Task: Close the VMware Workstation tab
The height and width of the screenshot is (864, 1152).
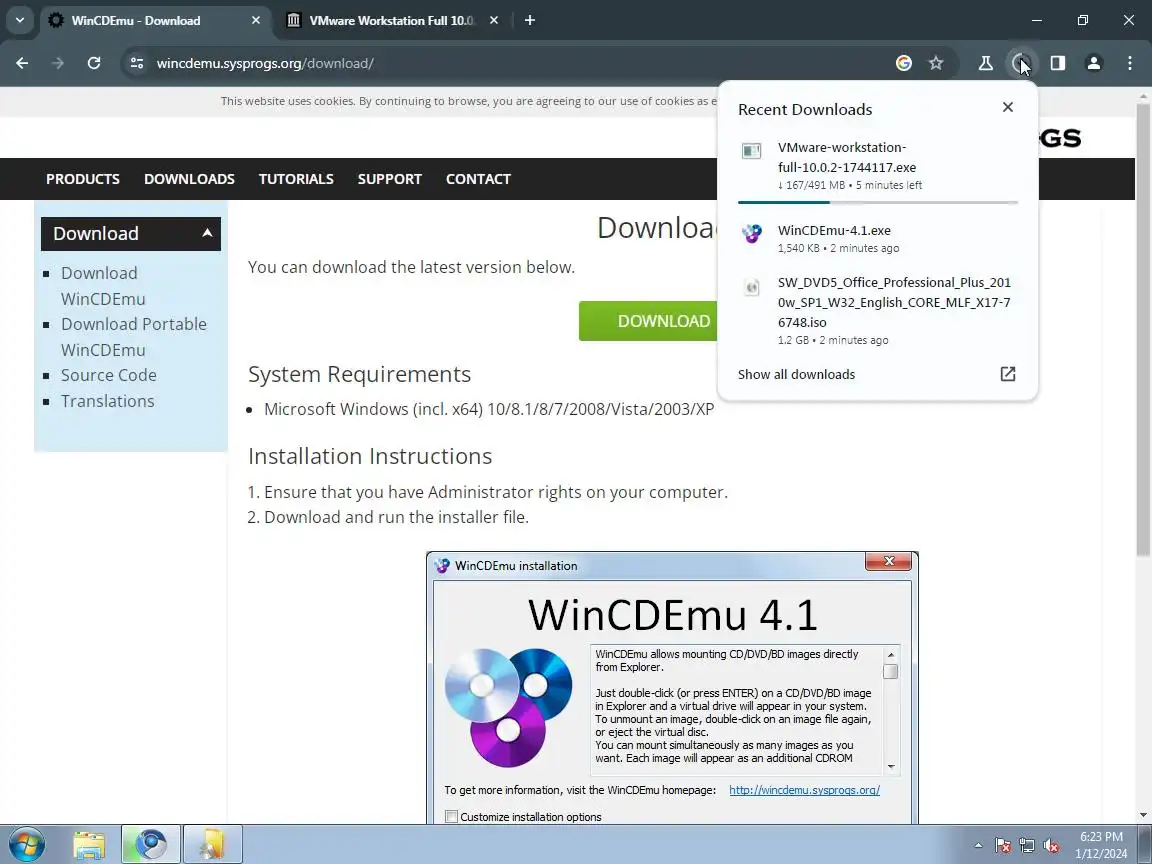Action: [x=494, y=21]
